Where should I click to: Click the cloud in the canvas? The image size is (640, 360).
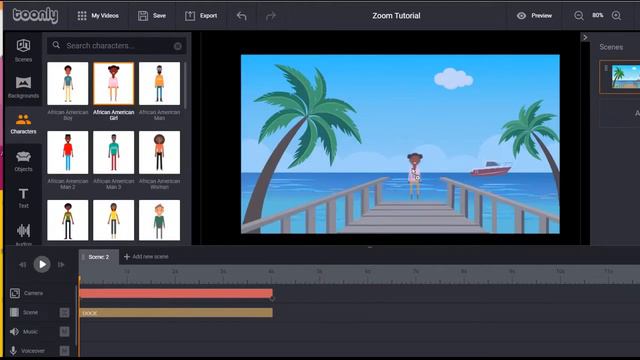click(x=453, y=78)
